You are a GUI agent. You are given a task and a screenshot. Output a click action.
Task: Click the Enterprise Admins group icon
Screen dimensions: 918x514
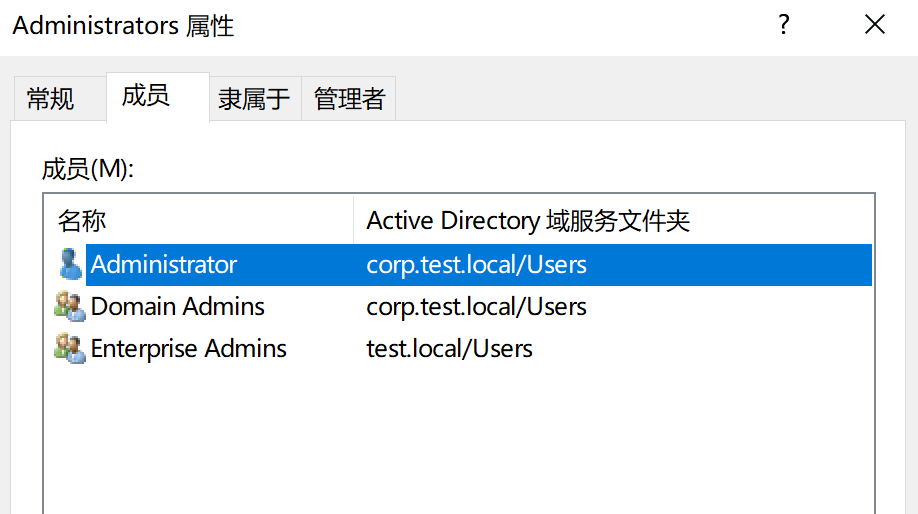[70, 348]
